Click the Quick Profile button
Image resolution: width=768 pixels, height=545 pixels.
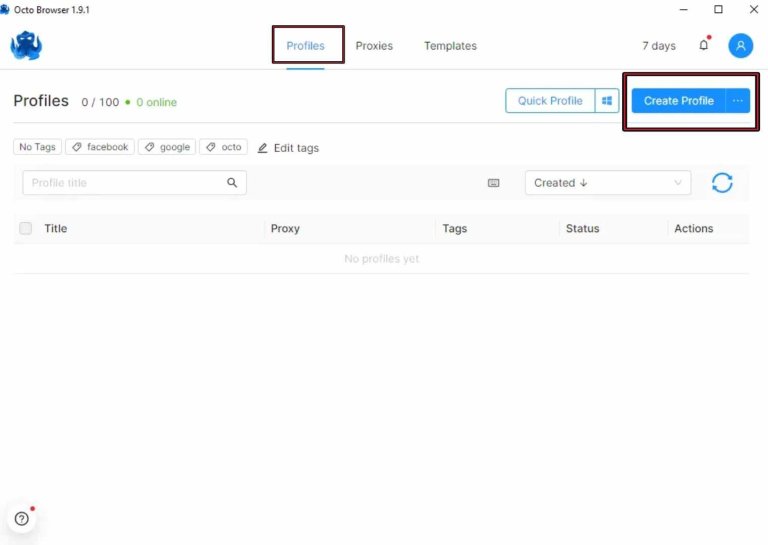click(x=550, y=101)
